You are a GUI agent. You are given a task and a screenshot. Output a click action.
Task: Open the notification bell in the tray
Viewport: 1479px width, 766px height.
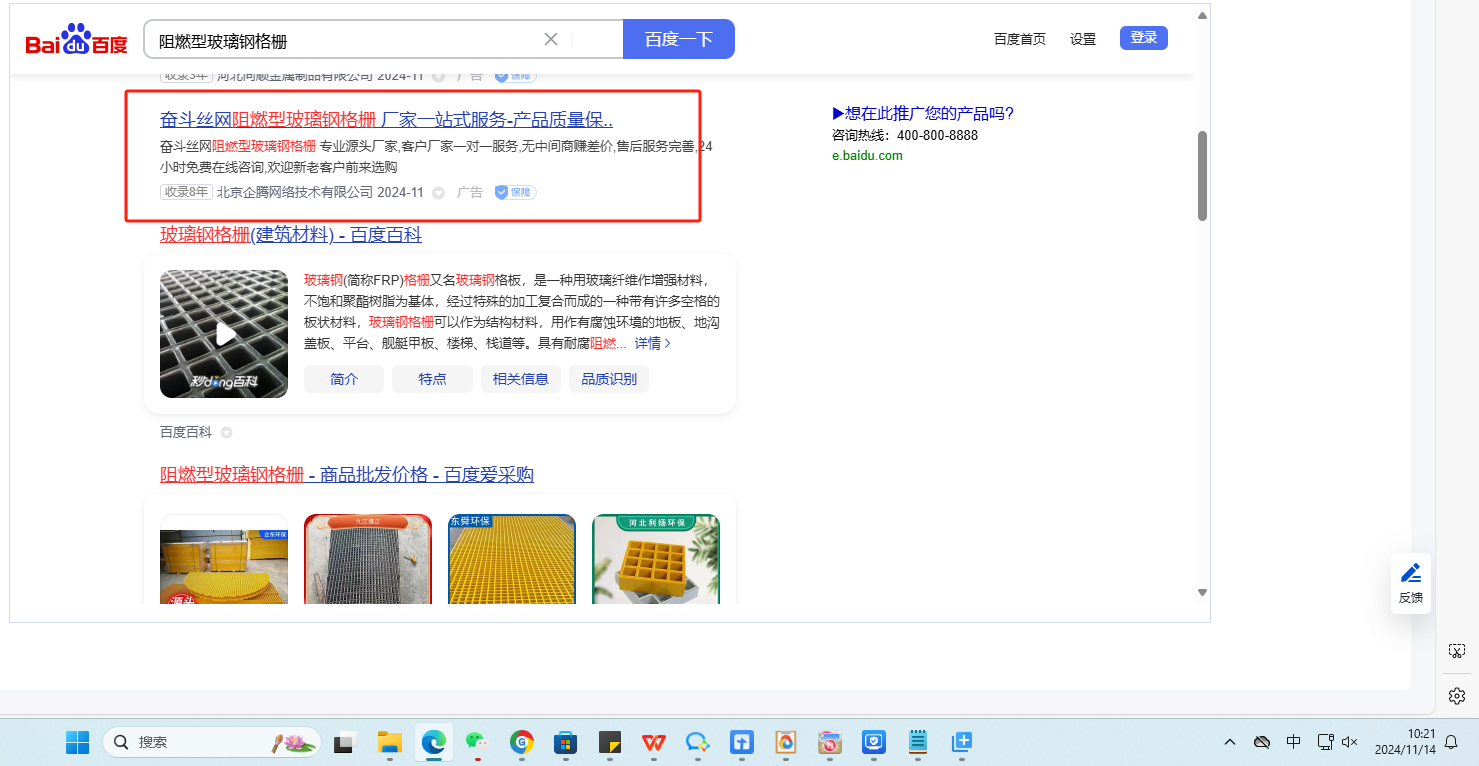(1453, 742)
